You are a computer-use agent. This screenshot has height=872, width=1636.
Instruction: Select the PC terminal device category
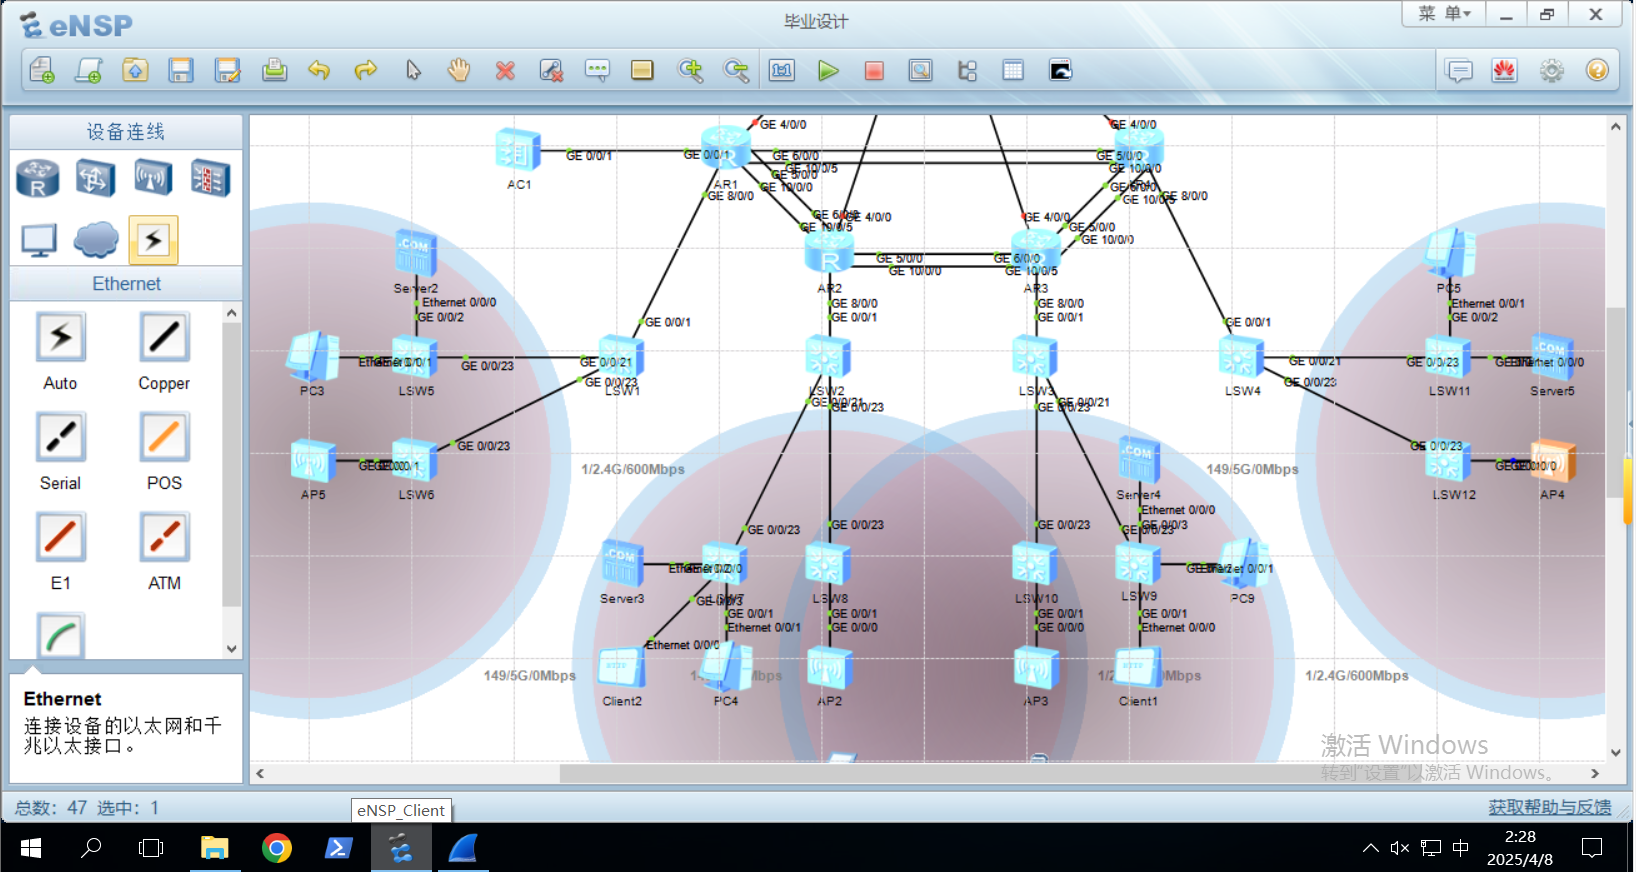(x=39, y=240)
